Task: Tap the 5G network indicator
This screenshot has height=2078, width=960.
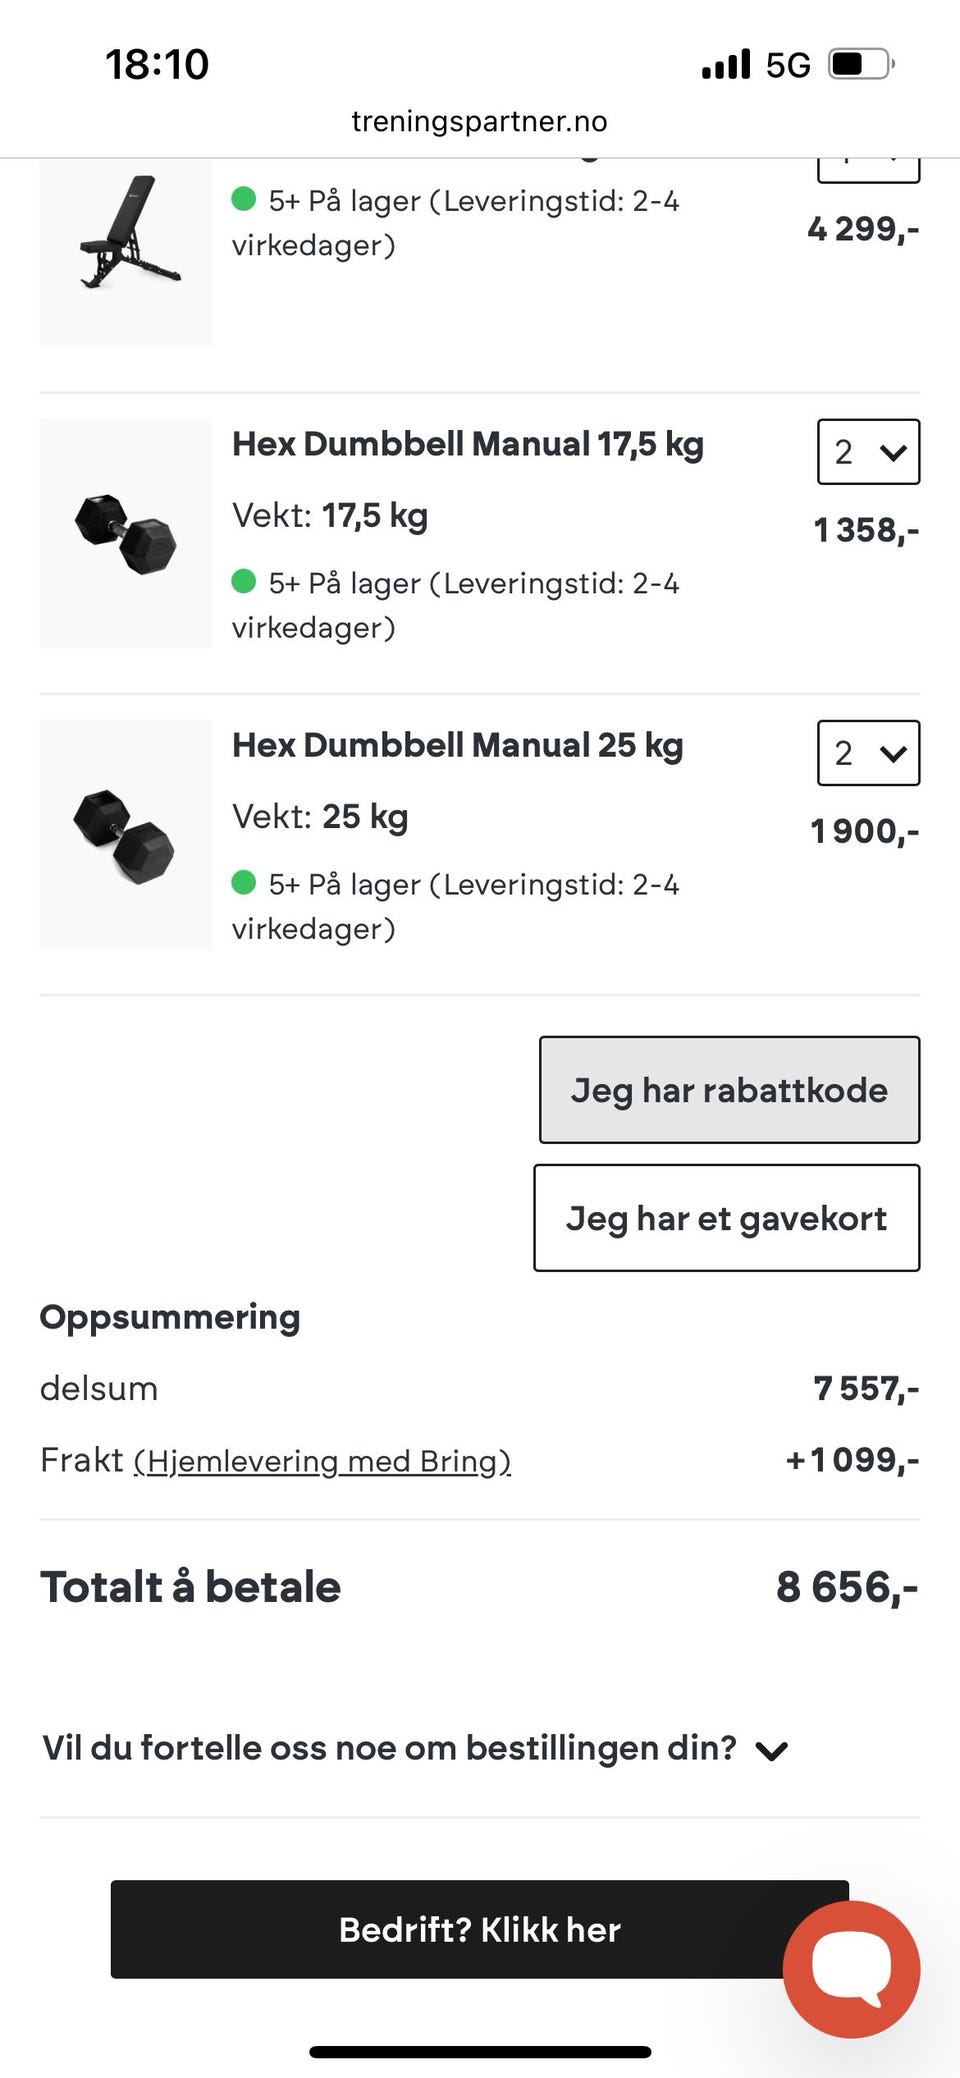Action: click(788, 65)
